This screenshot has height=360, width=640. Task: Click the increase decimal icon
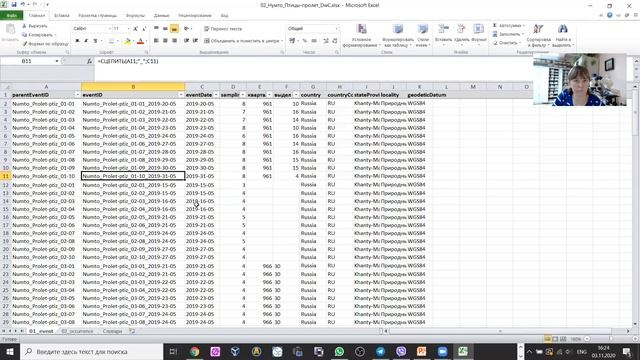pyautogui.click(x=326, y=41)
